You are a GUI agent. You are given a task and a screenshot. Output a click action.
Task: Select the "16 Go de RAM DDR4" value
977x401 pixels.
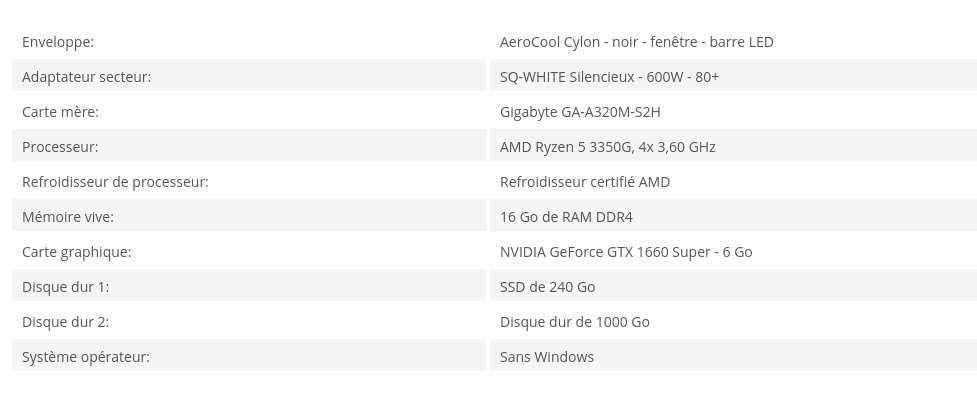click(566, 217)
